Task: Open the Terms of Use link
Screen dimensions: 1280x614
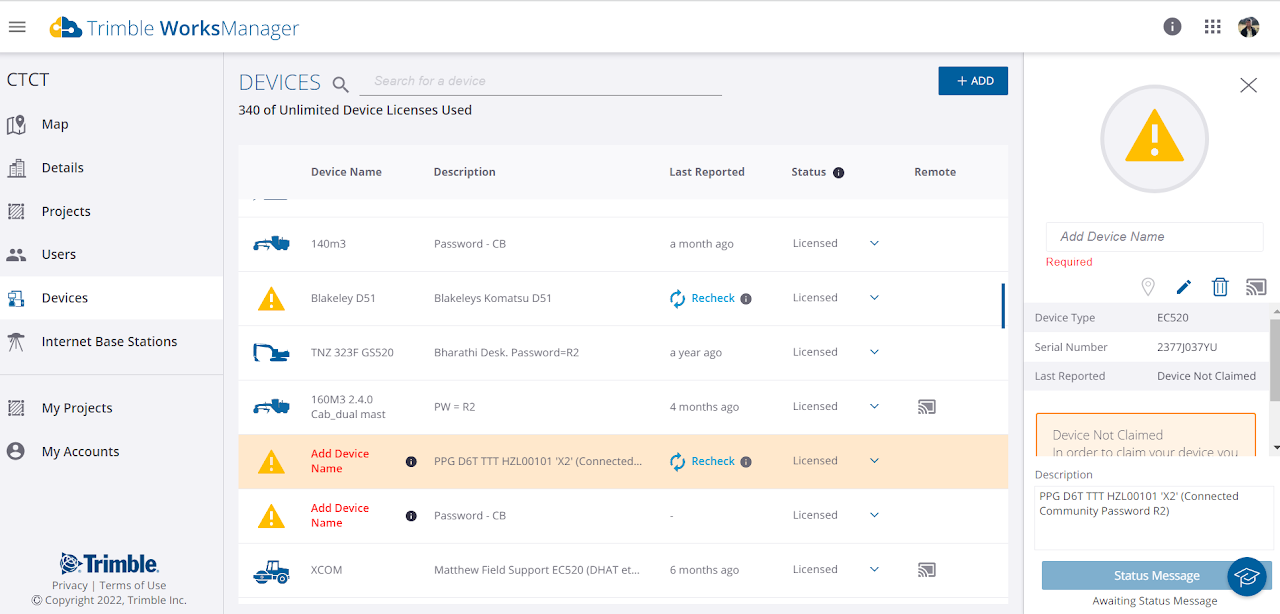Action: click(133, 586)
